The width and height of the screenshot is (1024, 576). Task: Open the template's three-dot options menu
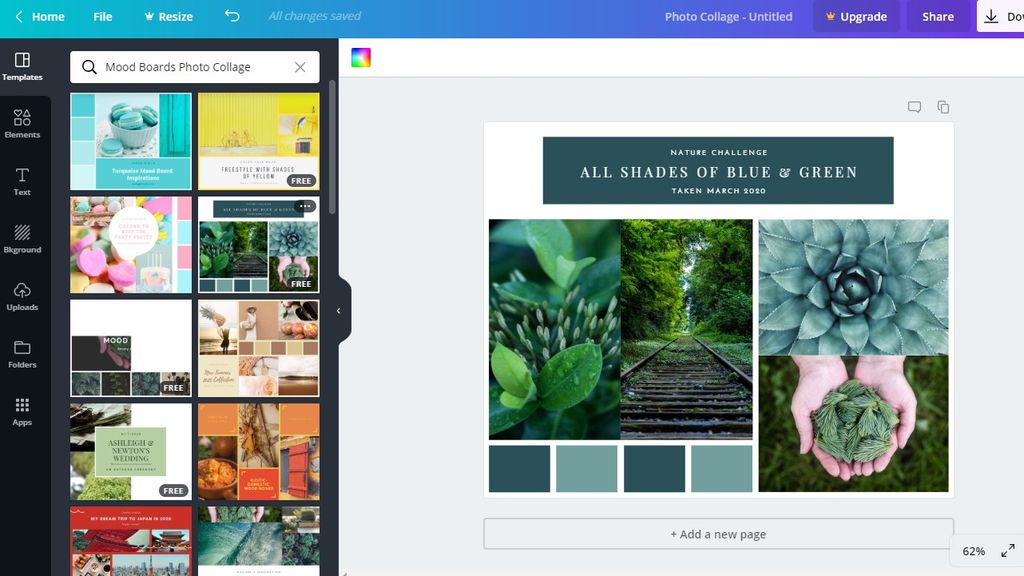tap(307, 205)
